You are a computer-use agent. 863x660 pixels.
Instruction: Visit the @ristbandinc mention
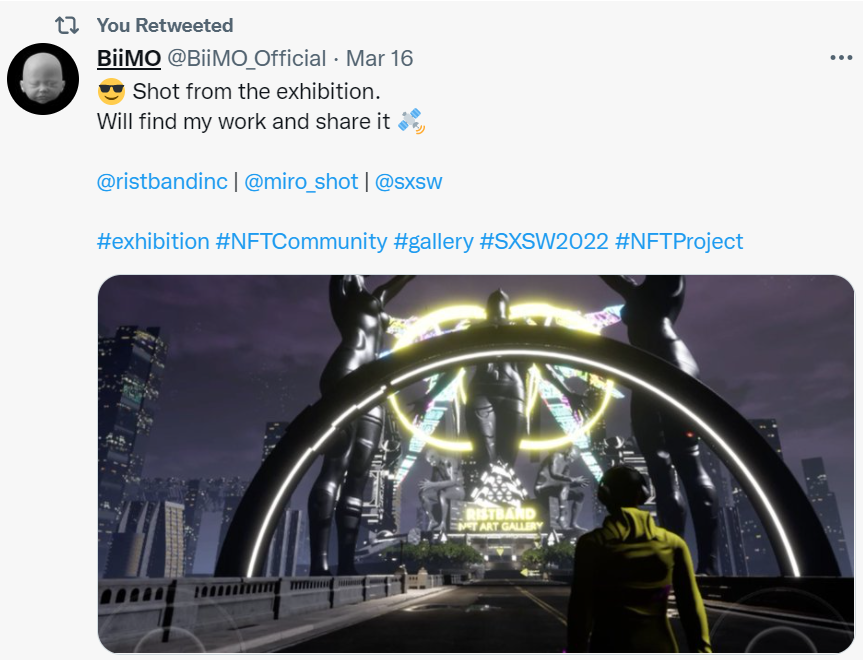(162, 182)
